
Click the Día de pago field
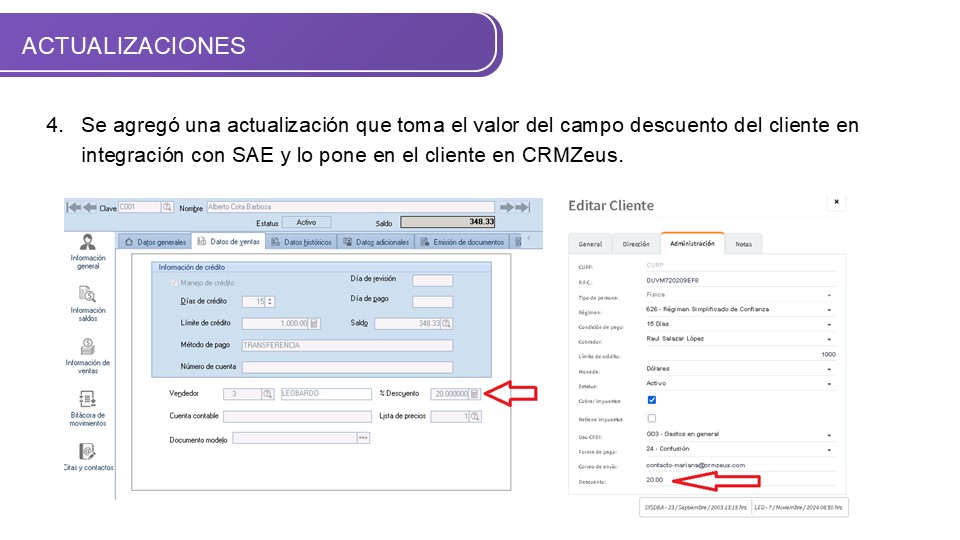(432, 302)
